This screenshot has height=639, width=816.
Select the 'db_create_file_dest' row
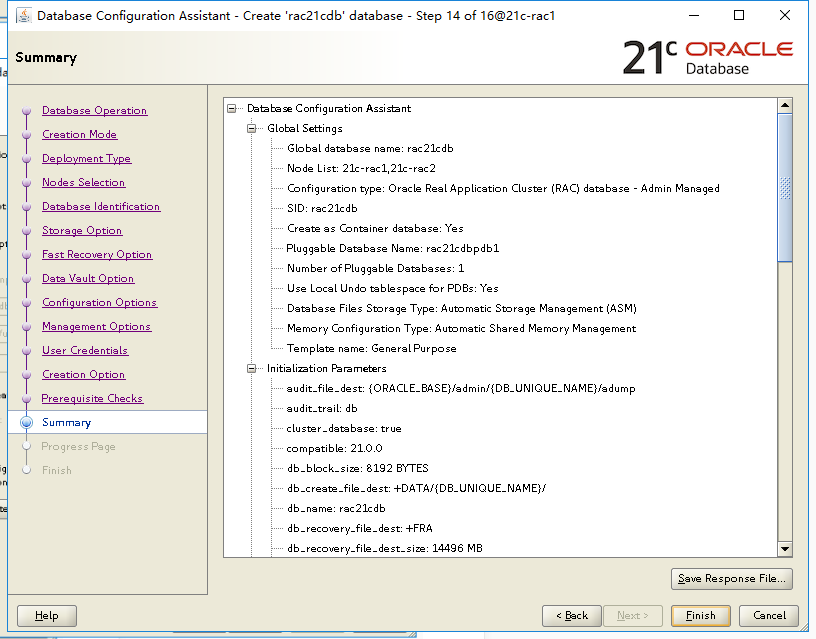pos(416,488)
